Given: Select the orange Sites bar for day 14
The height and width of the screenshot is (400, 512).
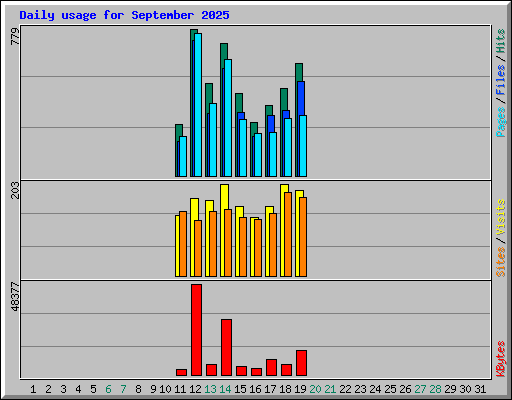Looking at the screenshot, I should click(x=228, y=243).
